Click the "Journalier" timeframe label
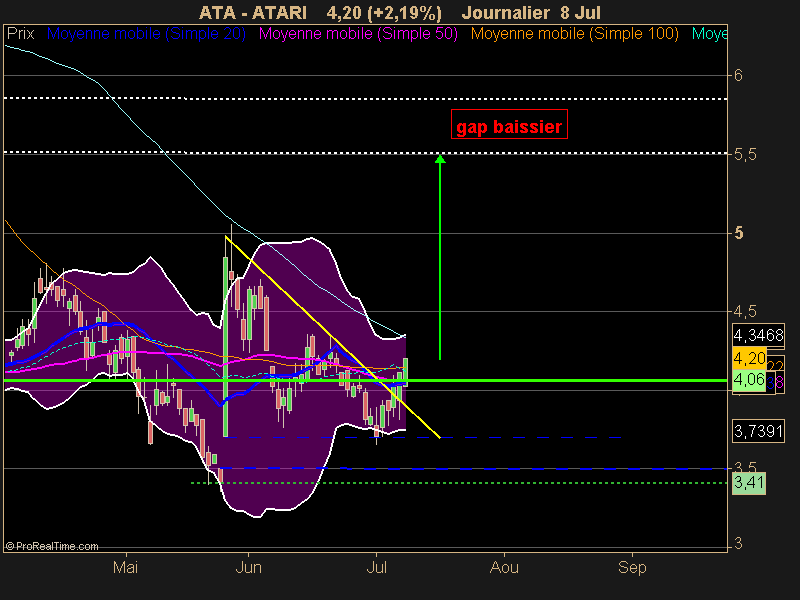 click(506, 13)
